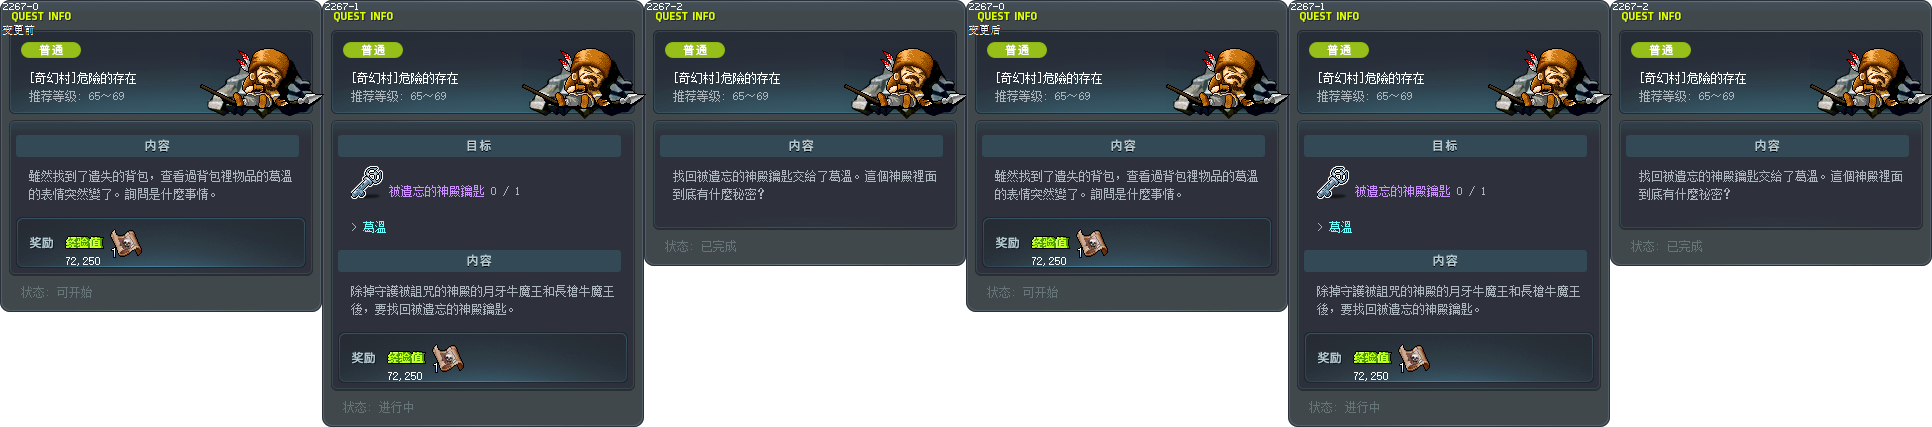Click the green 经验值 label in the 变更后 panel

[1050, 243]
